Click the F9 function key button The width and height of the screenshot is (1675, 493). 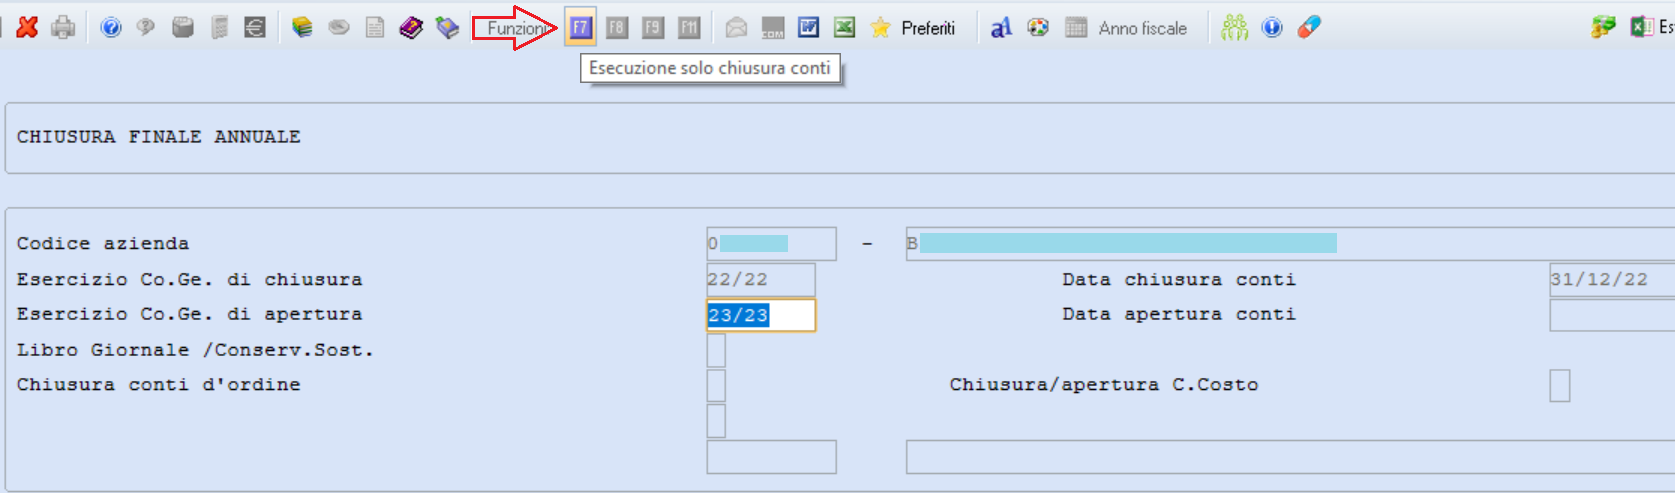653,28
